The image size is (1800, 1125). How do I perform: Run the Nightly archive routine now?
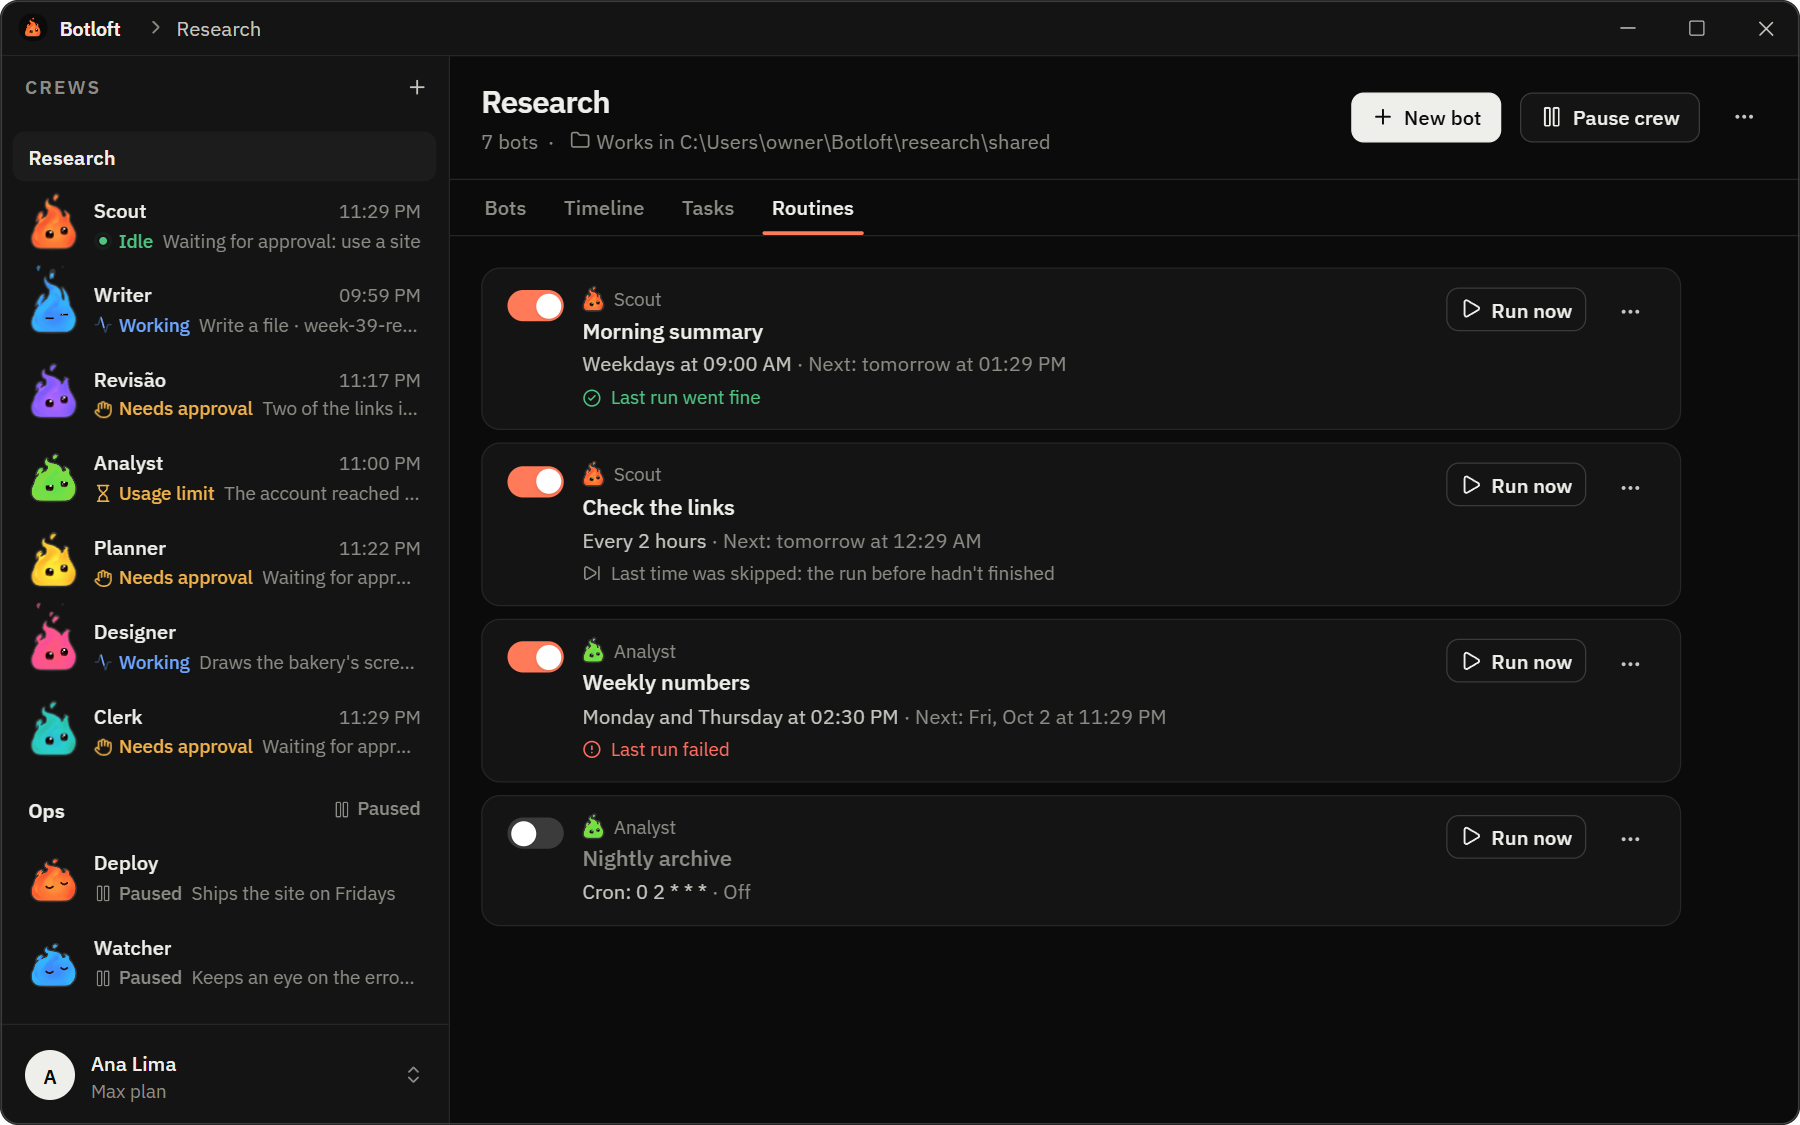pyautogui.click(x=1516, y=837)
